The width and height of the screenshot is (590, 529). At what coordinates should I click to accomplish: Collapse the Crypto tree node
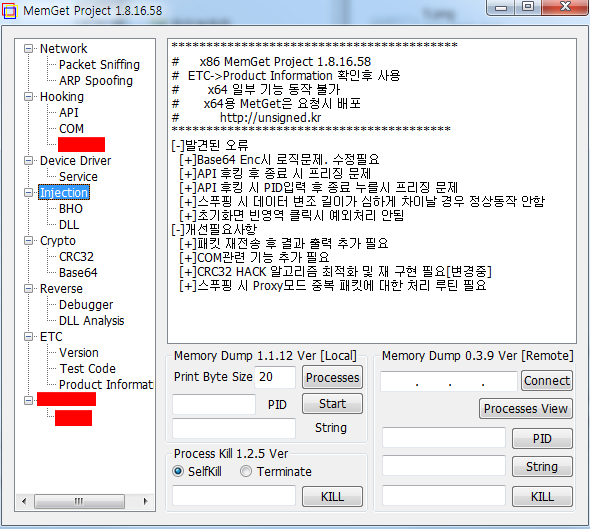(x=28, y=240)
